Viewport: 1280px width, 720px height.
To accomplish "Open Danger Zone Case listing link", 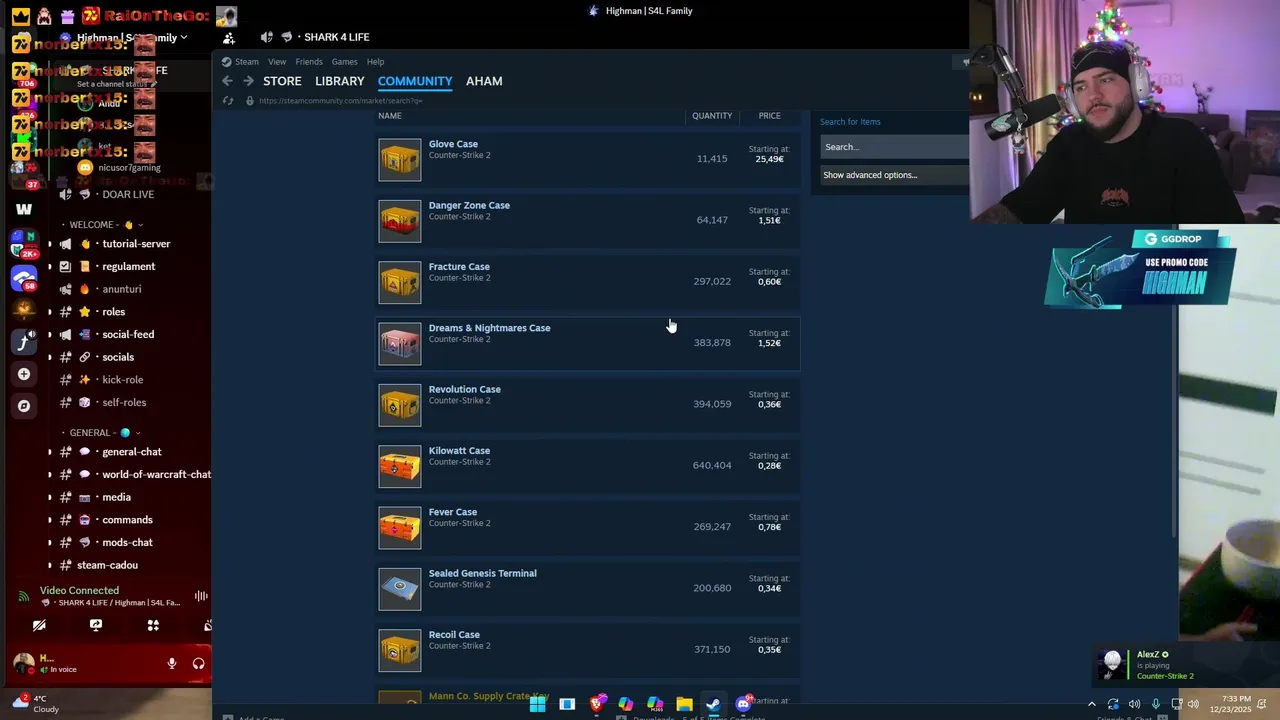I will point(469,205).
